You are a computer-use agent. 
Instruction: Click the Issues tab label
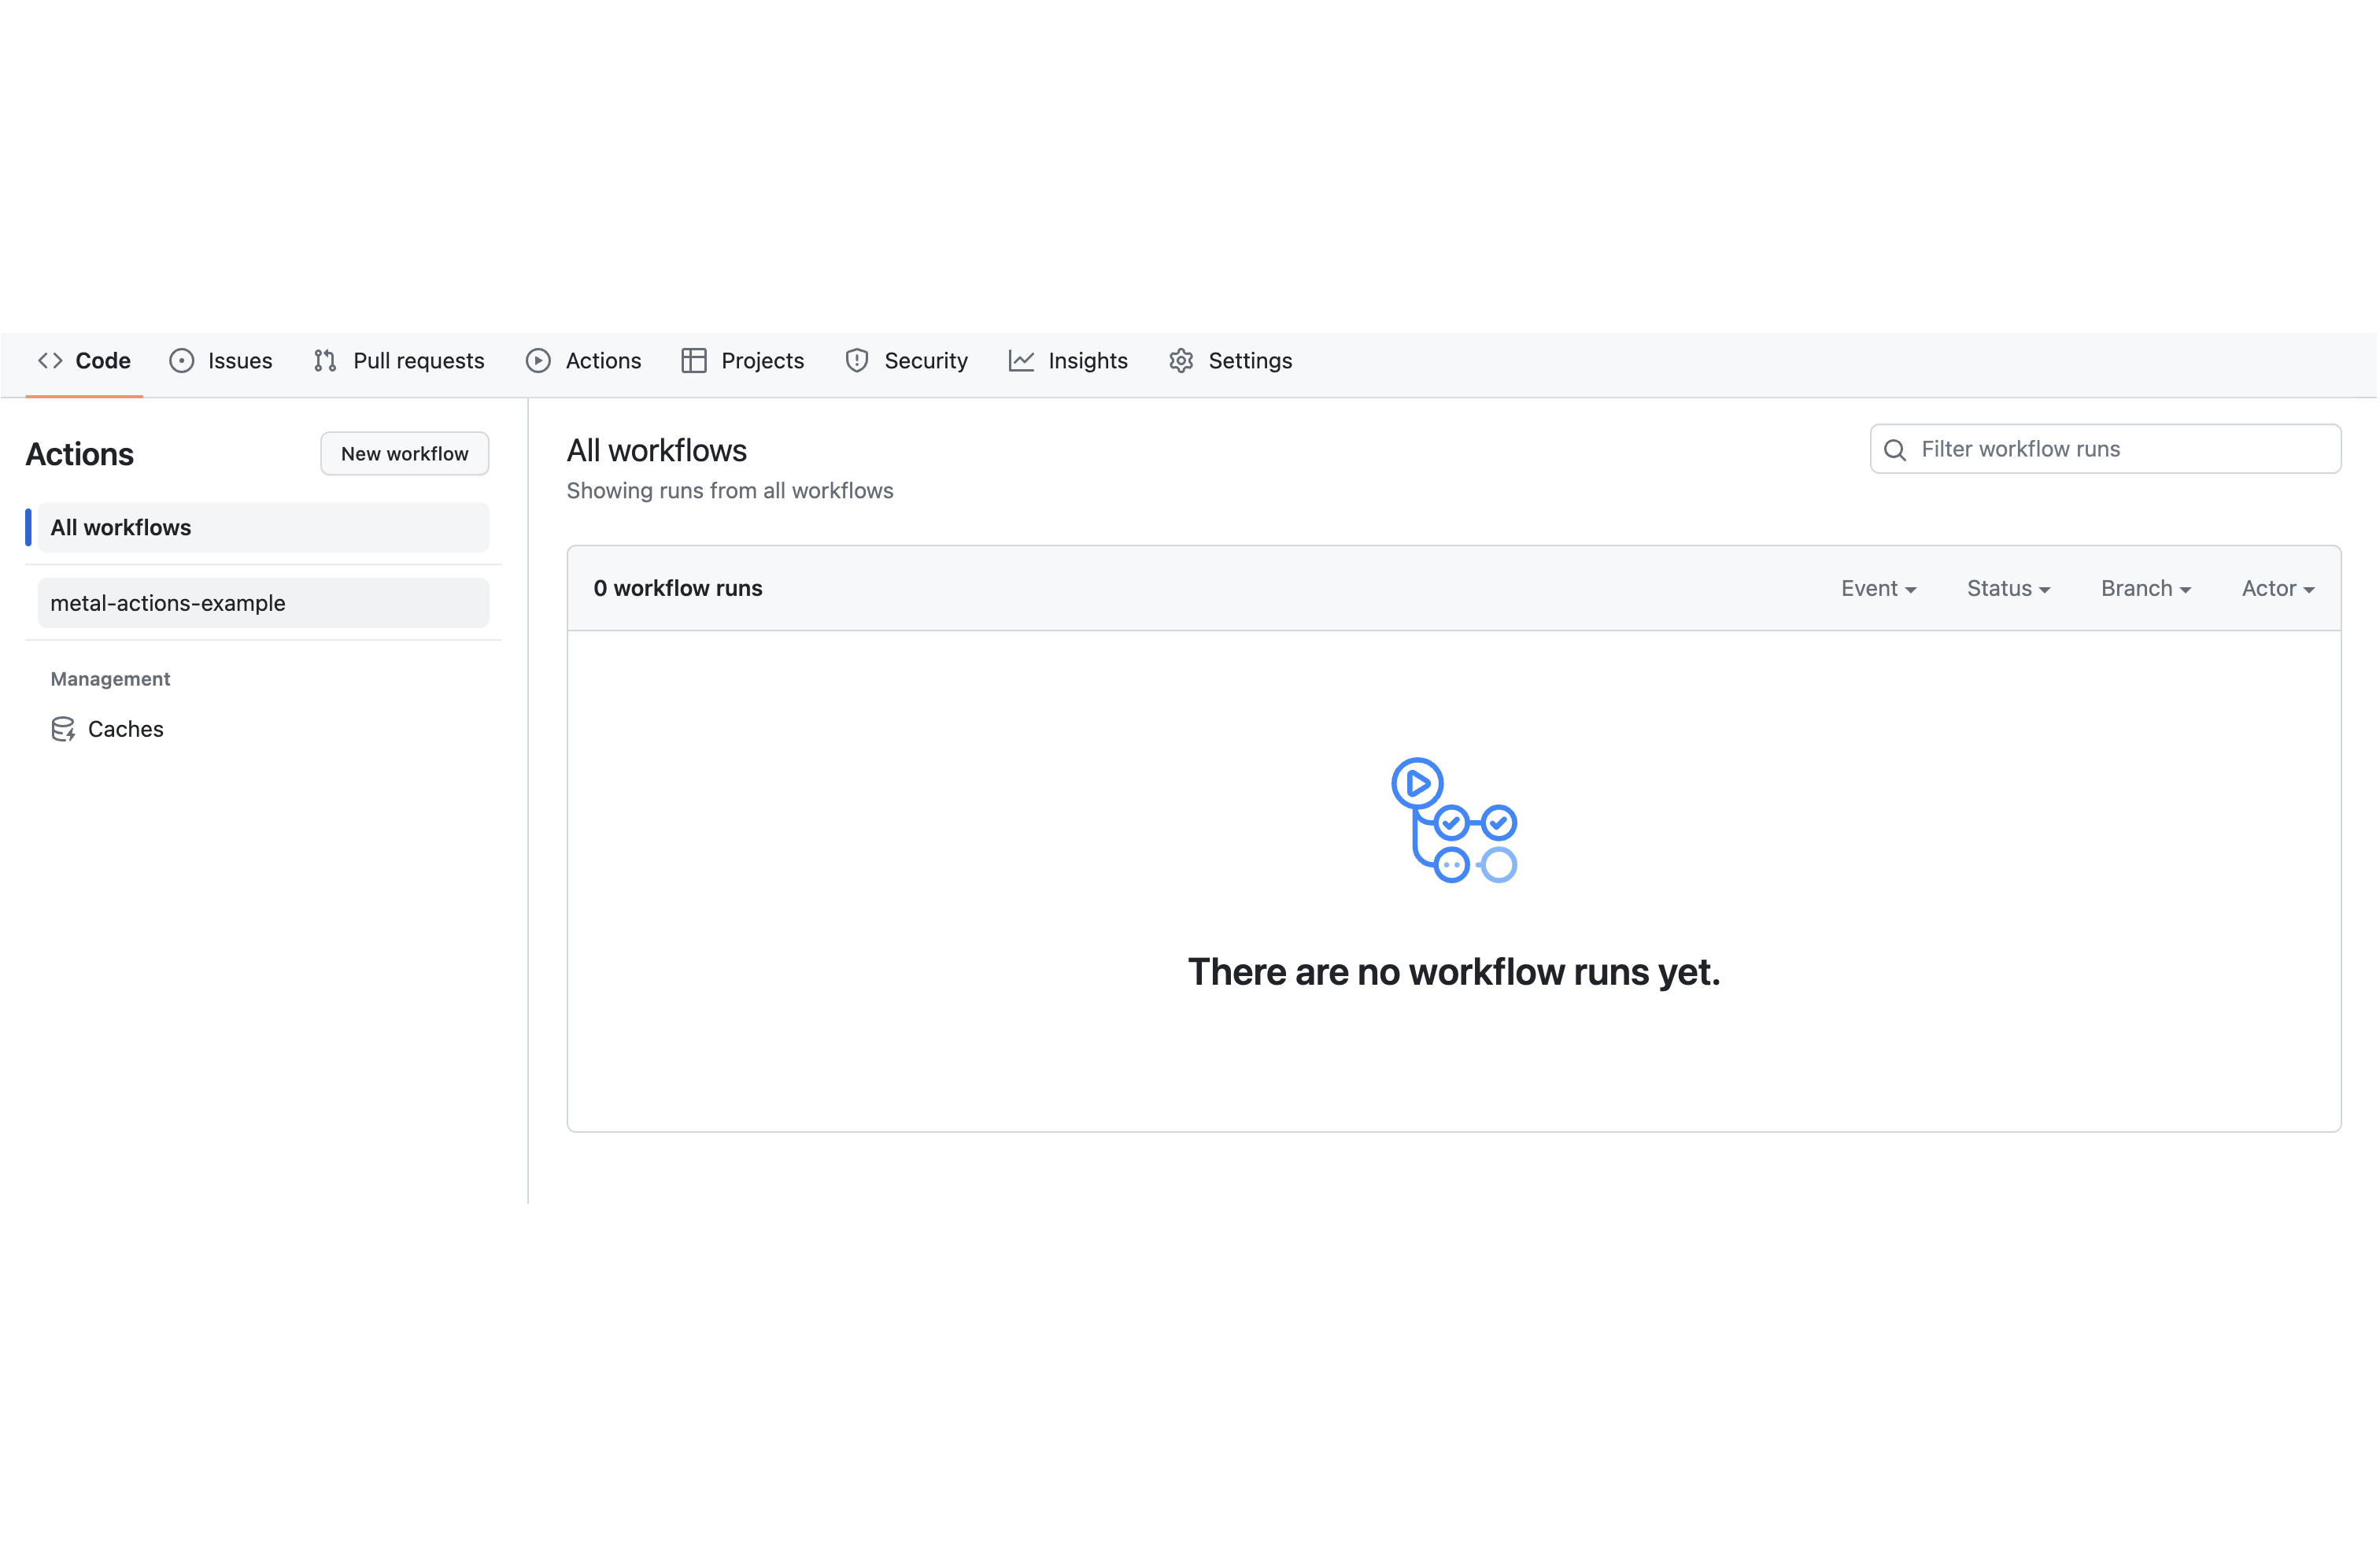click(x=239, y=361)
